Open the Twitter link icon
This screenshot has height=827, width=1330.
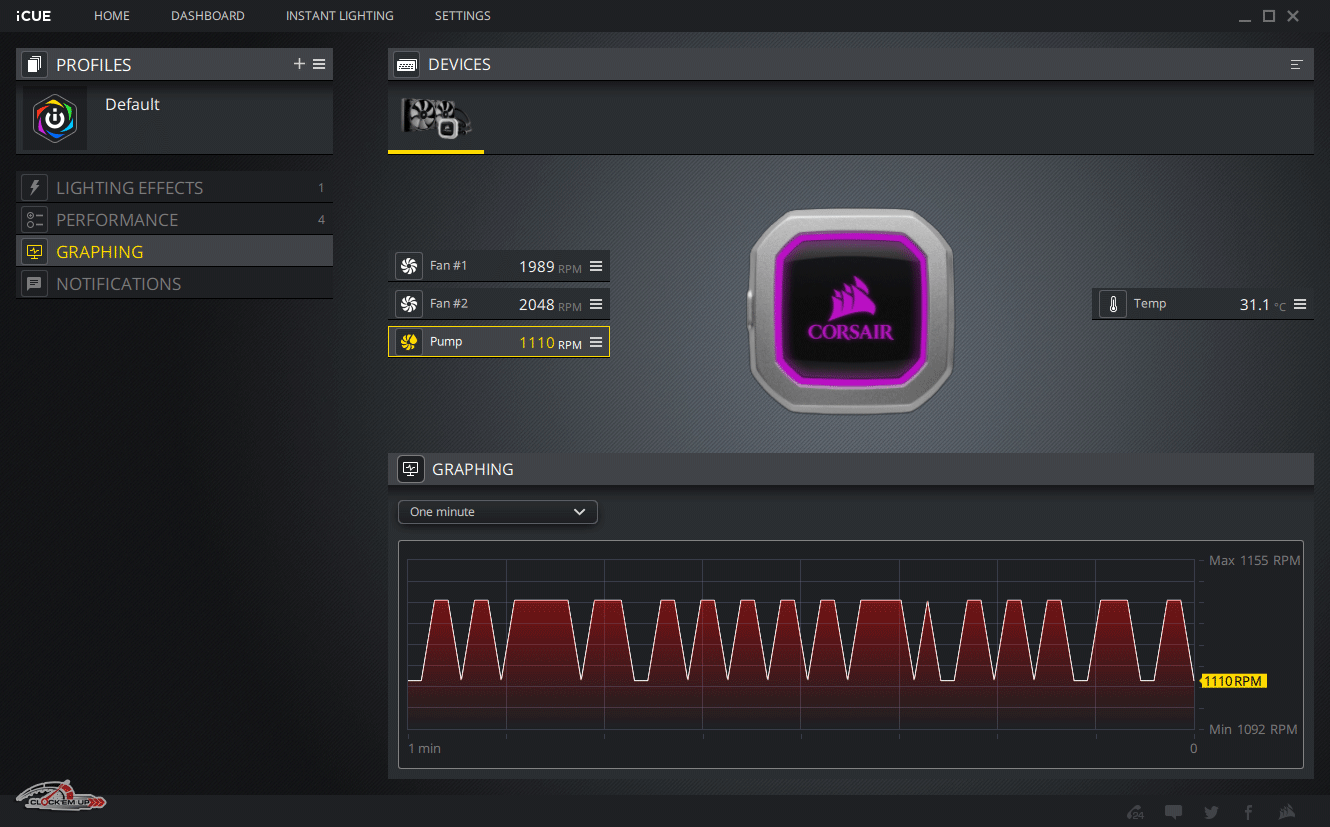click(x=1211, y=812)
